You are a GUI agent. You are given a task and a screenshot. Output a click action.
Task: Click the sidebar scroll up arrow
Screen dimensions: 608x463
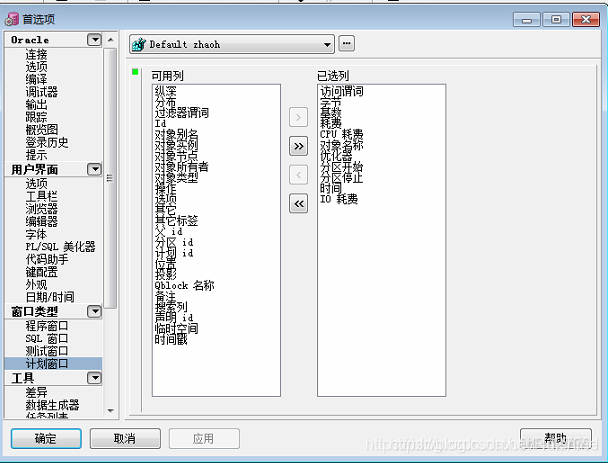click(x=111, y=40)
